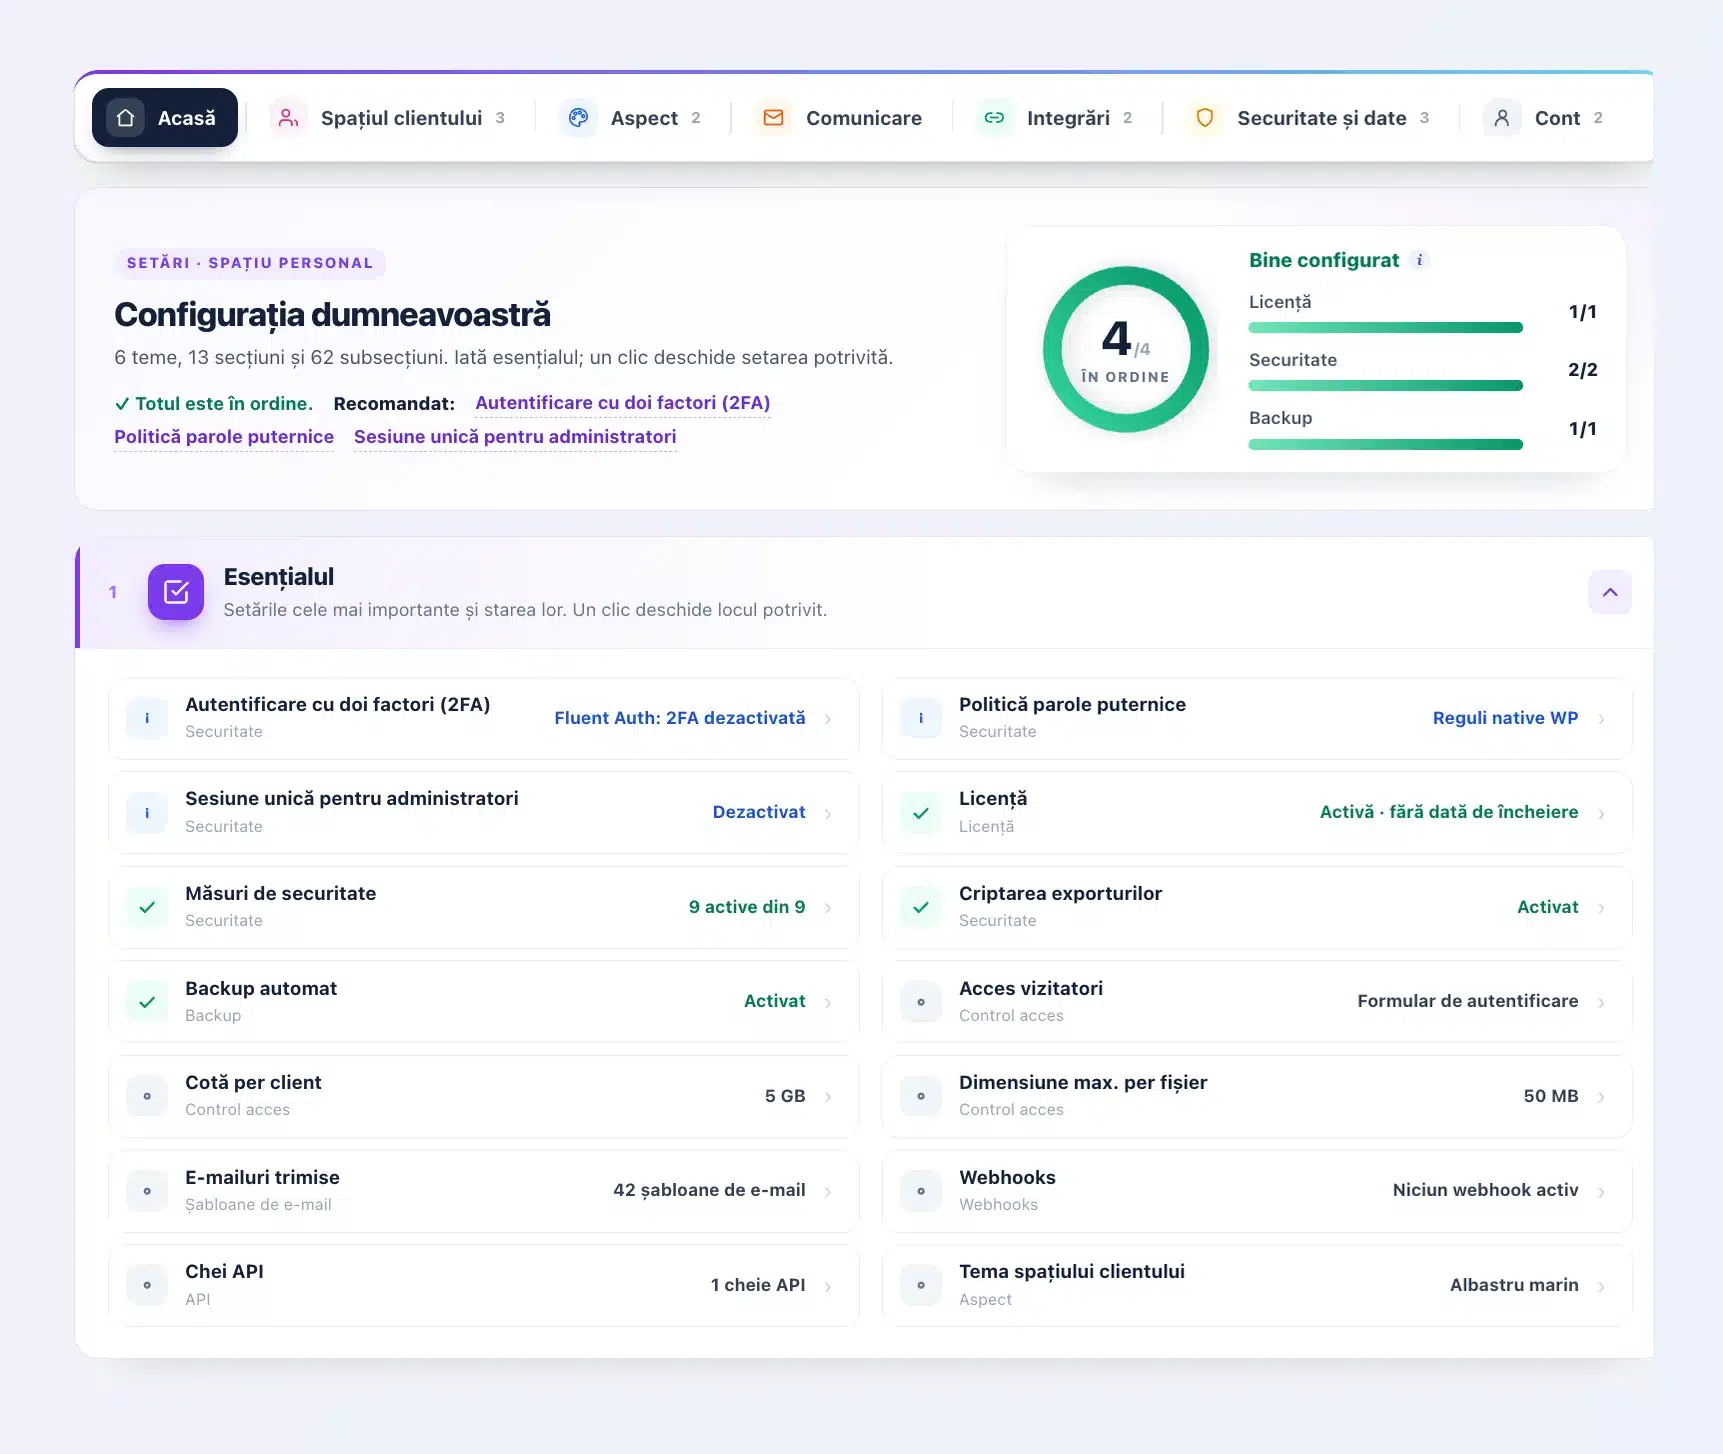Follow the Politică parole puternice recommended link
The width and height of the screenshot is (1723, 1454).
click(224, 437)
